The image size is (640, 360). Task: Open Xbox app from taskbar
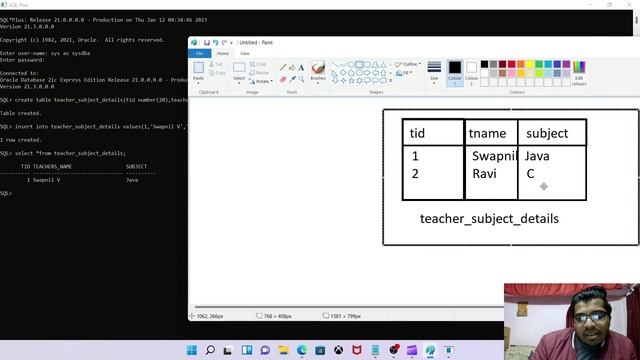point(338,350)
